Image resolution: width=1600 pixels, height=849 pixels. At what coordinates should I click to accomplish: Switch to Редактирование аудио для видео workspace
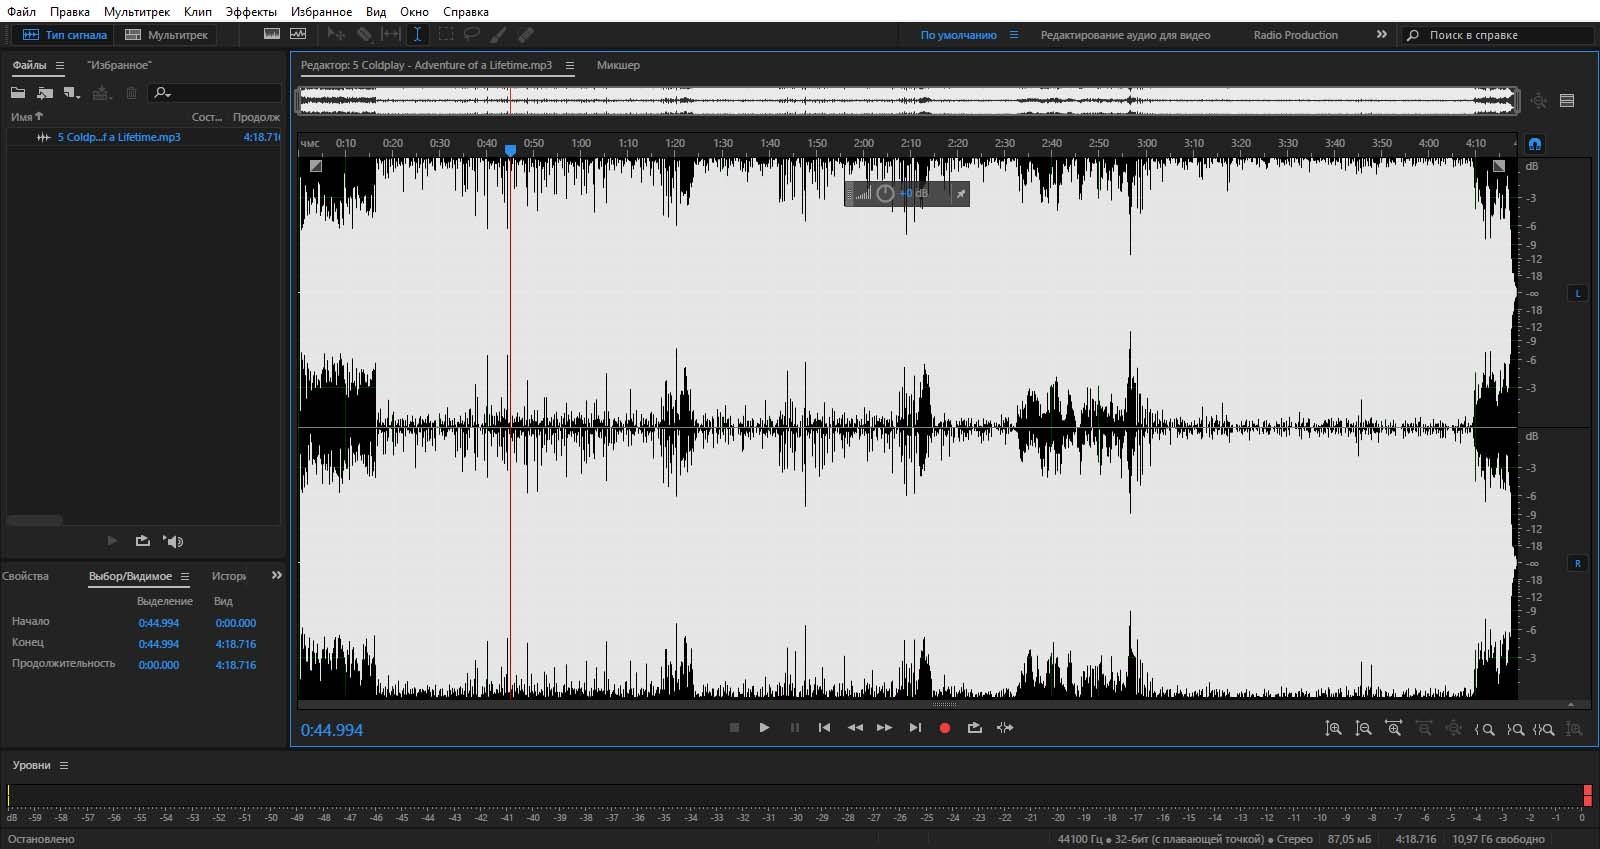(x=1125, y=35)
